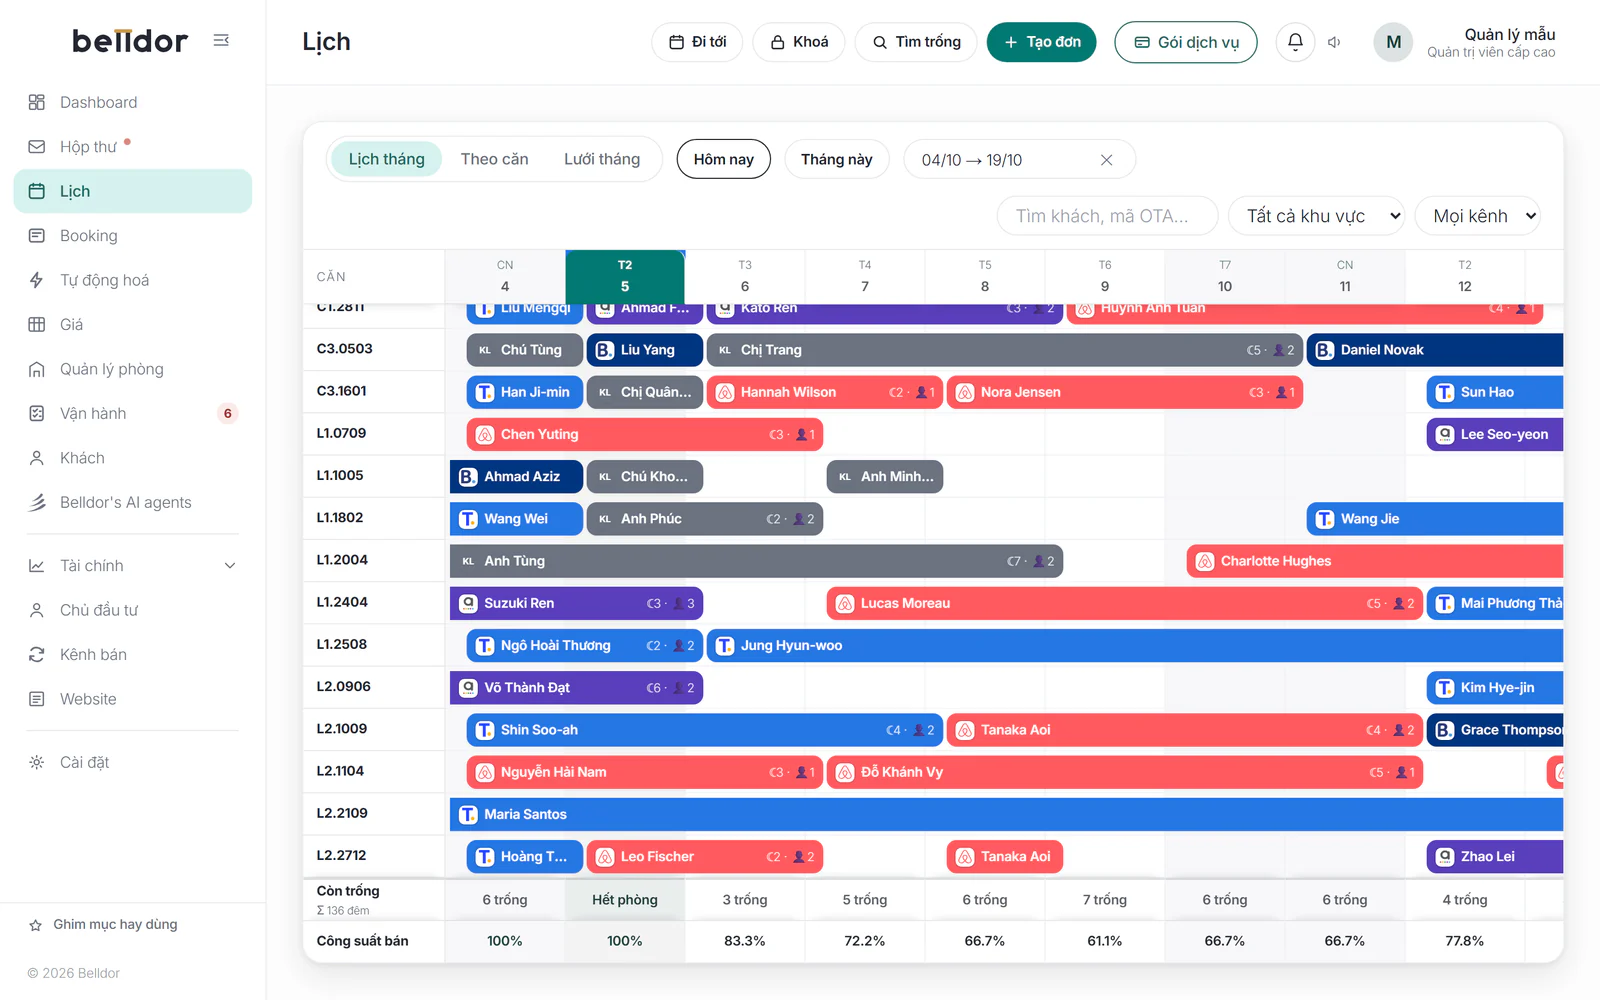
Task: Open Quản lý phòng
Action: tap(133, 369)
